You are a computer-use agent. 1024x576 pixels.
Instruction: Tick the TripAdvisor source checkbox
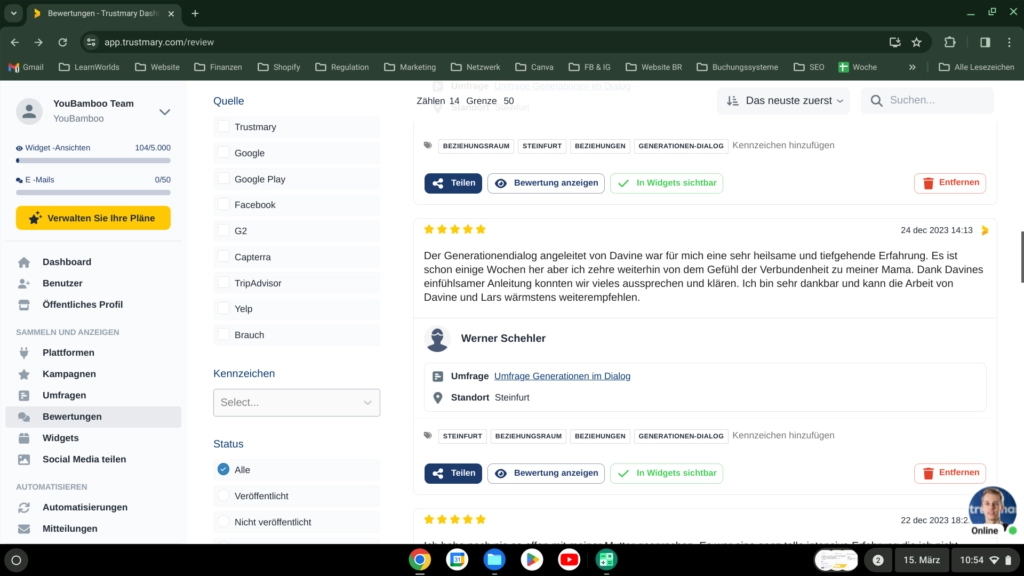223,283
